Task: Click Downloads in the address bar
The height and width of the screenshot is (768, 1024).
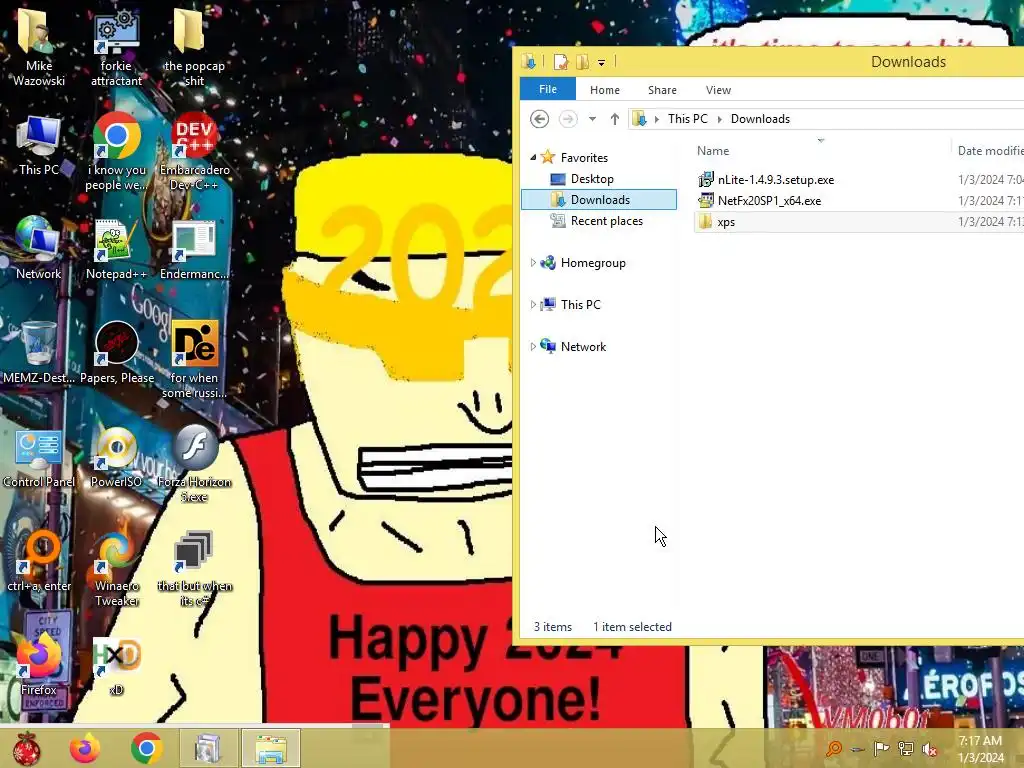Action: click(760, 119)
